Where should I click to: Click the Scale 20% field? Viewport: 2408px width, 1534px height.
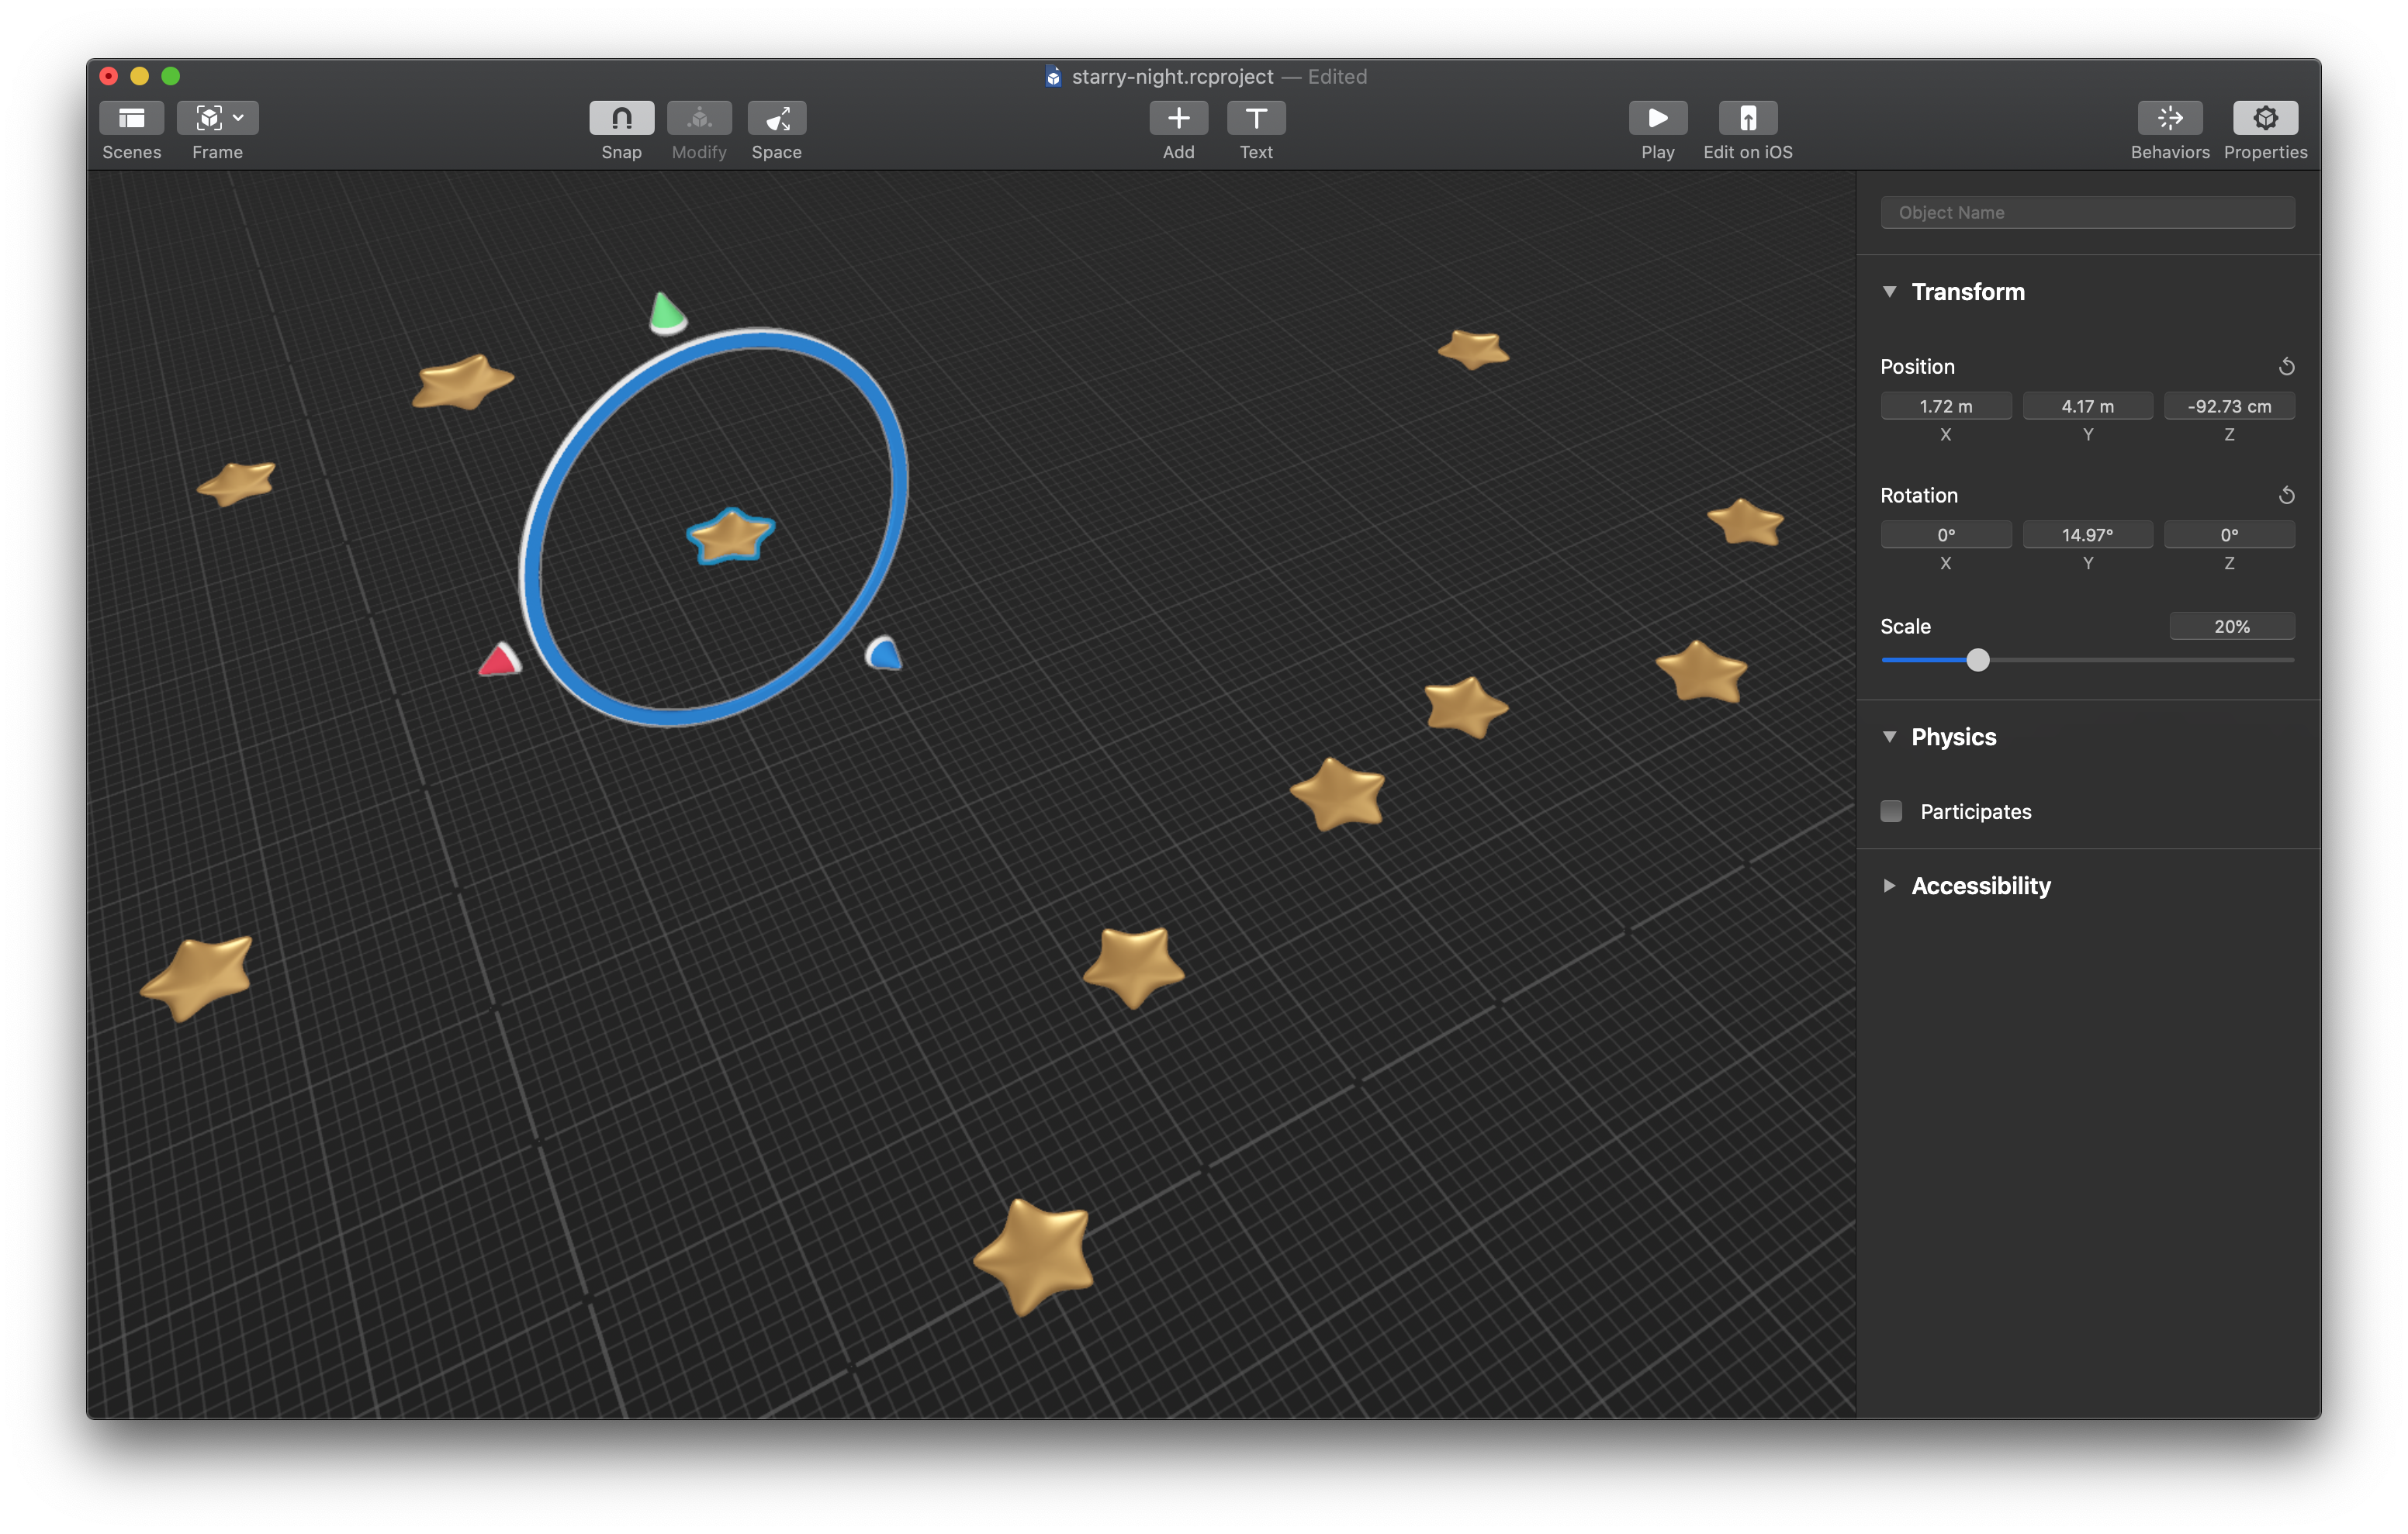(2232, 626)
